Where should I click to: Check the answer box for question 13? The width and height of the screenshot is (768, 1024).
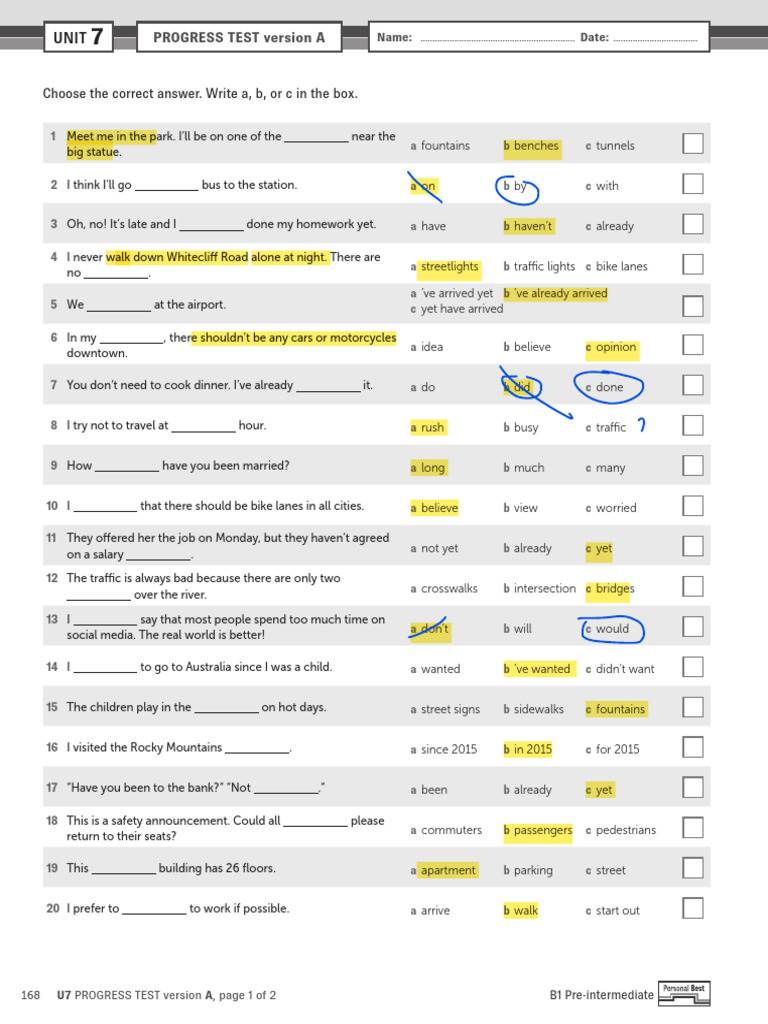click(x=693, y=627)
